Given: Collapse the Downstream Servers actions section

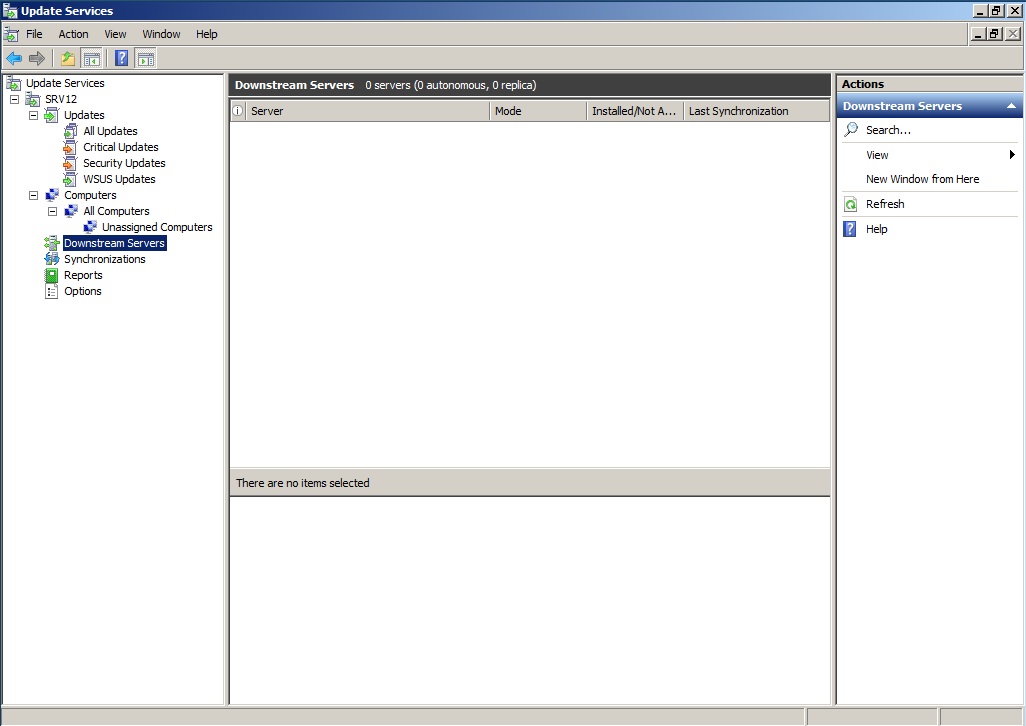Looking at the screenshot, I should [x=1012, y=106].
